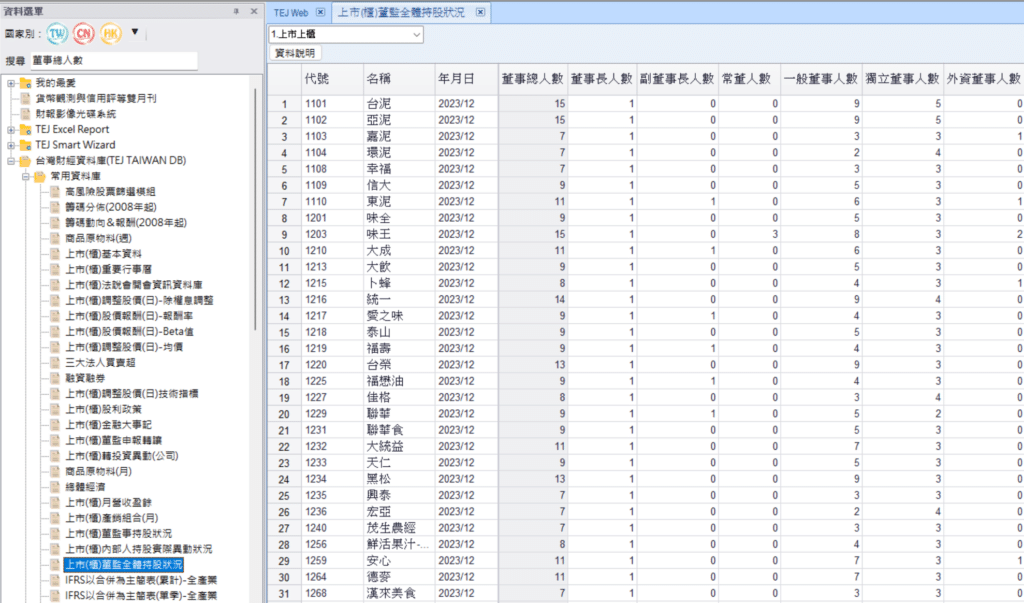Image resolution: width=1024 pixels, height=603 pixels.
Task: Expand the 我的最愛 folder
Action: 10,83
